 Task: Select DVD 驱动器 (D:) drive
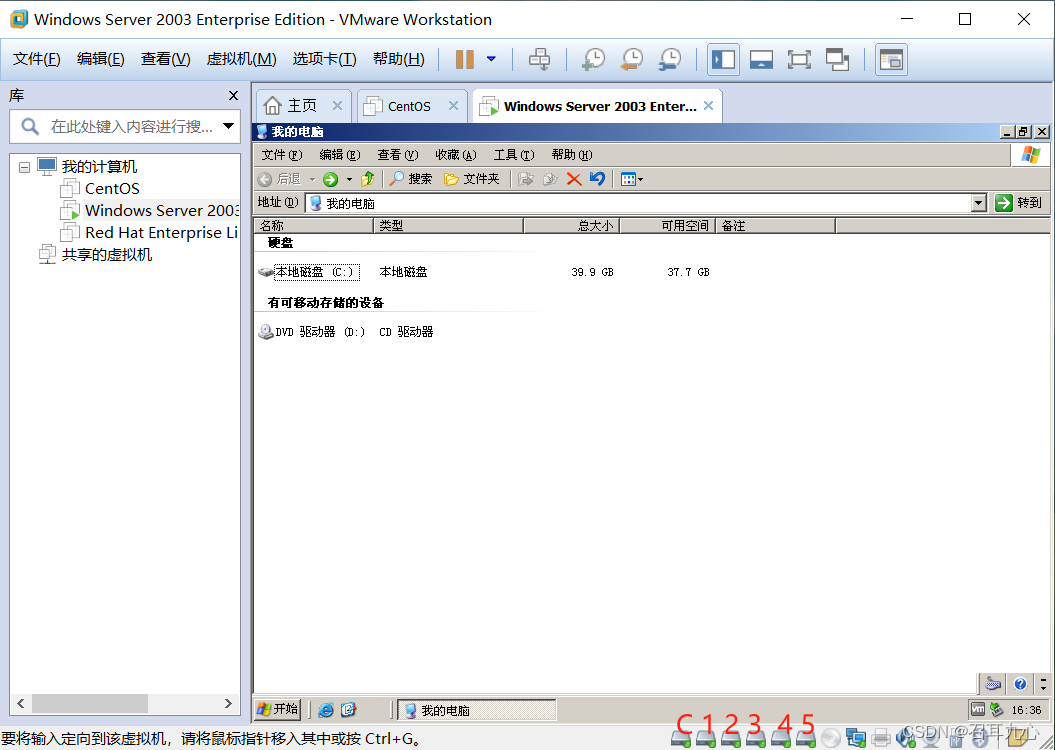312,332
